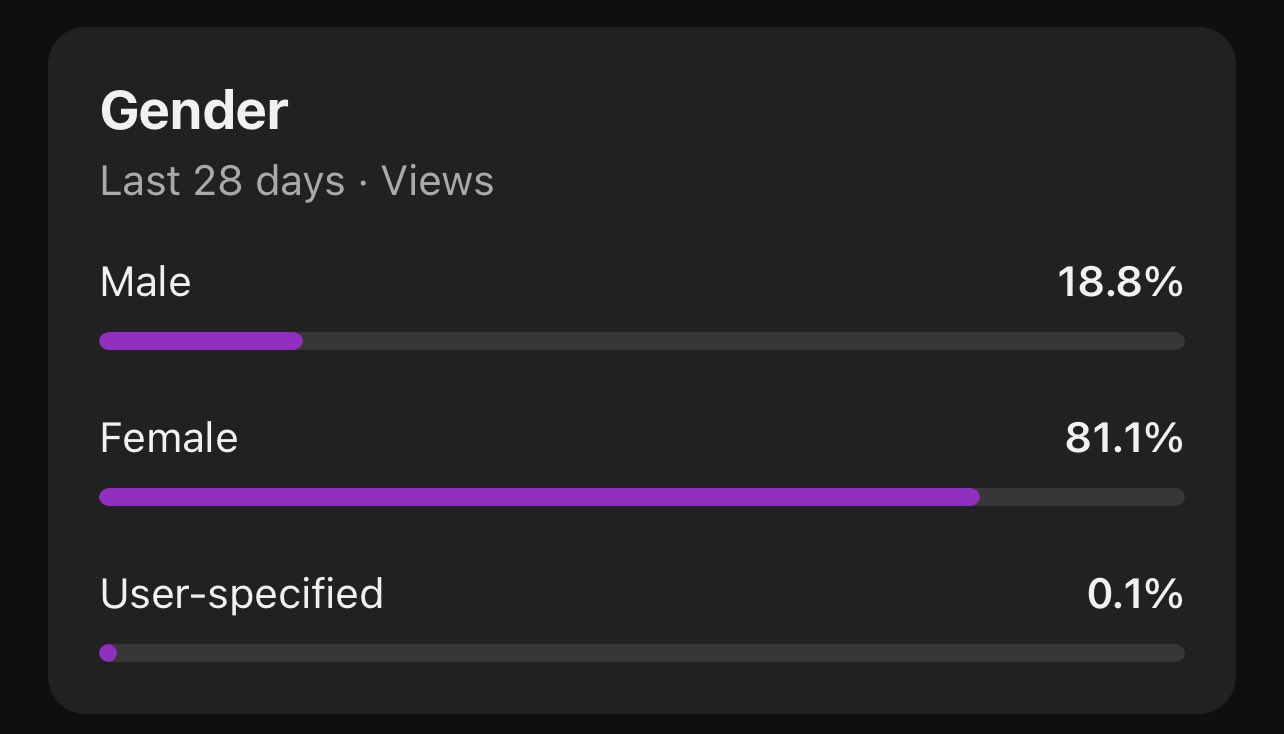
Task: Click the purple filled Female bar
Action: (x=540, y=497)
